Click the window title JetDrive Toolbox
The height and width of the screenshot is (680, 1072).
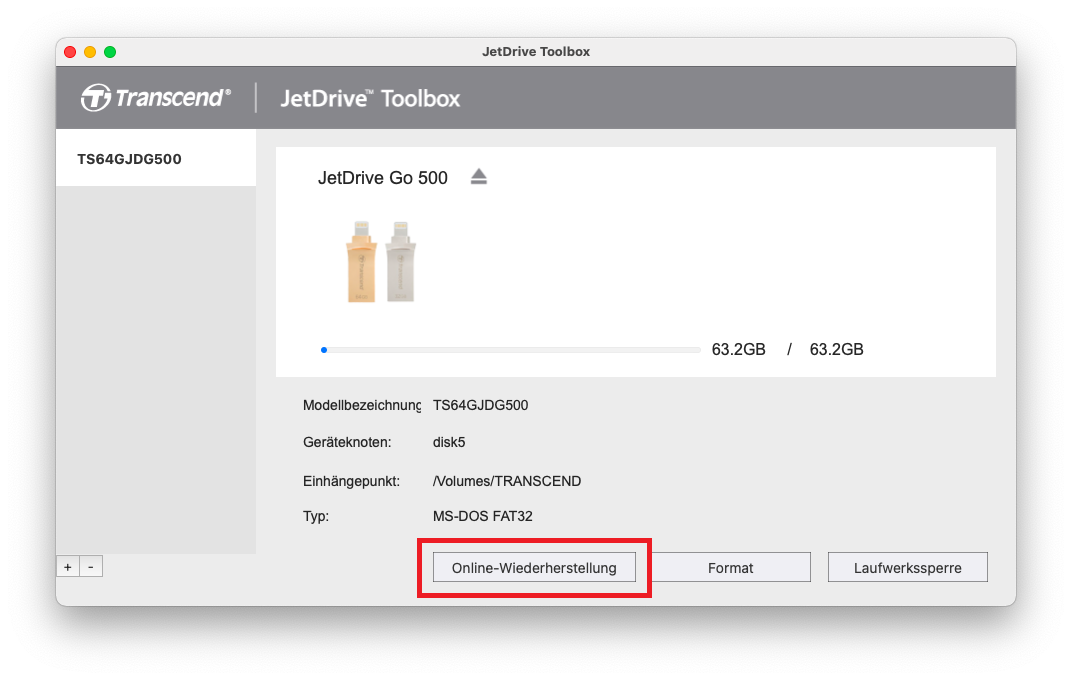[x=536, y=51]
